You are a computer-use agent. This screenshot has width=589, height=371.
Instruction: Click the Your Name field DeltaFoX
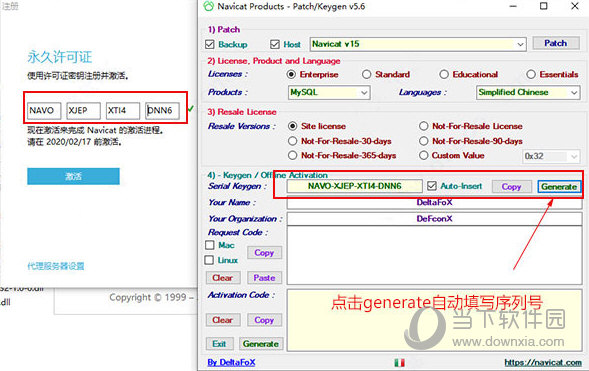[434, 203]
